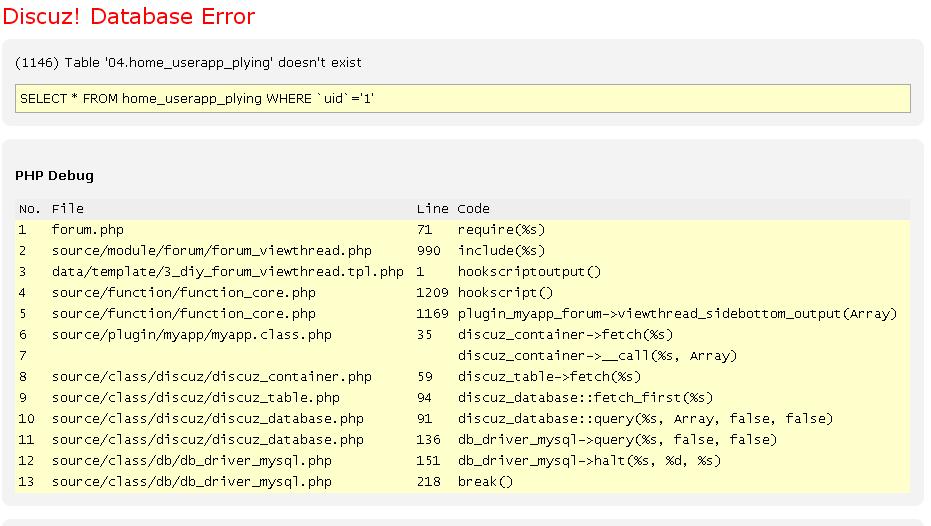
Task: Click the 'include(%s)' code cell
Action: [501, 251]
